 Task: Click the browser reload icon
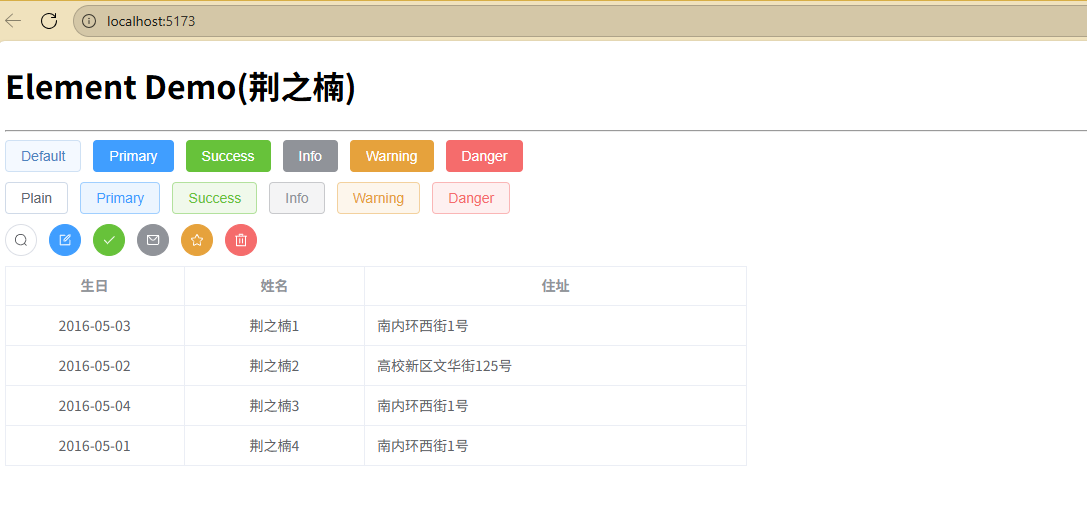49,20
